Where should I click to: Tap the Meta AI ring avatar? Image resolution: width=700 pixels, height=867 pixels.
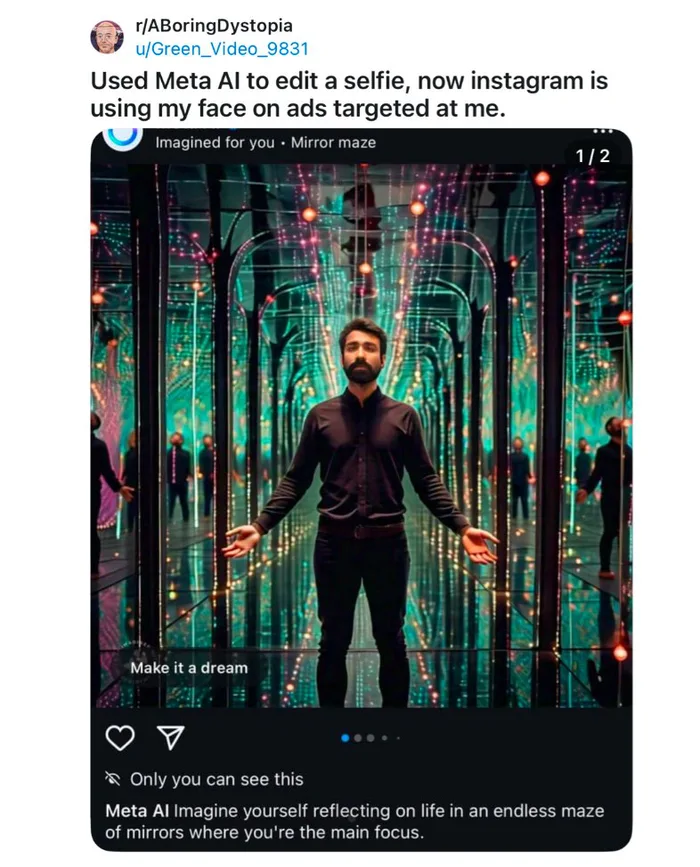(x=123, y=138)
